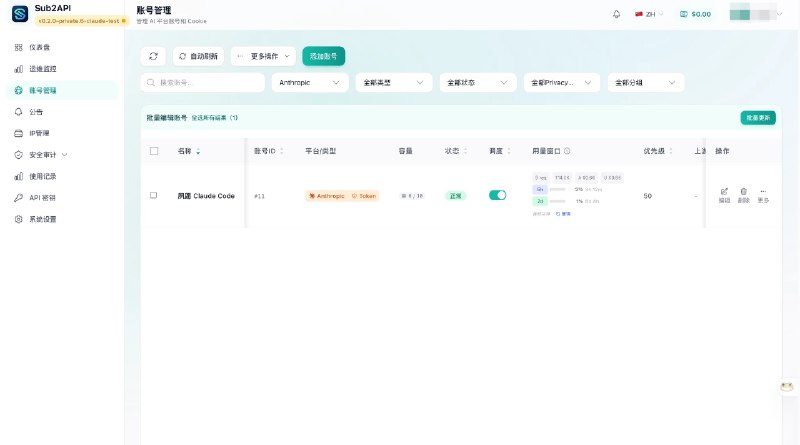The width and height of the screenshot is (800, 445).
Task: Open the 全部Privacy filter dropdown
Action: click(x=562, y=83)
